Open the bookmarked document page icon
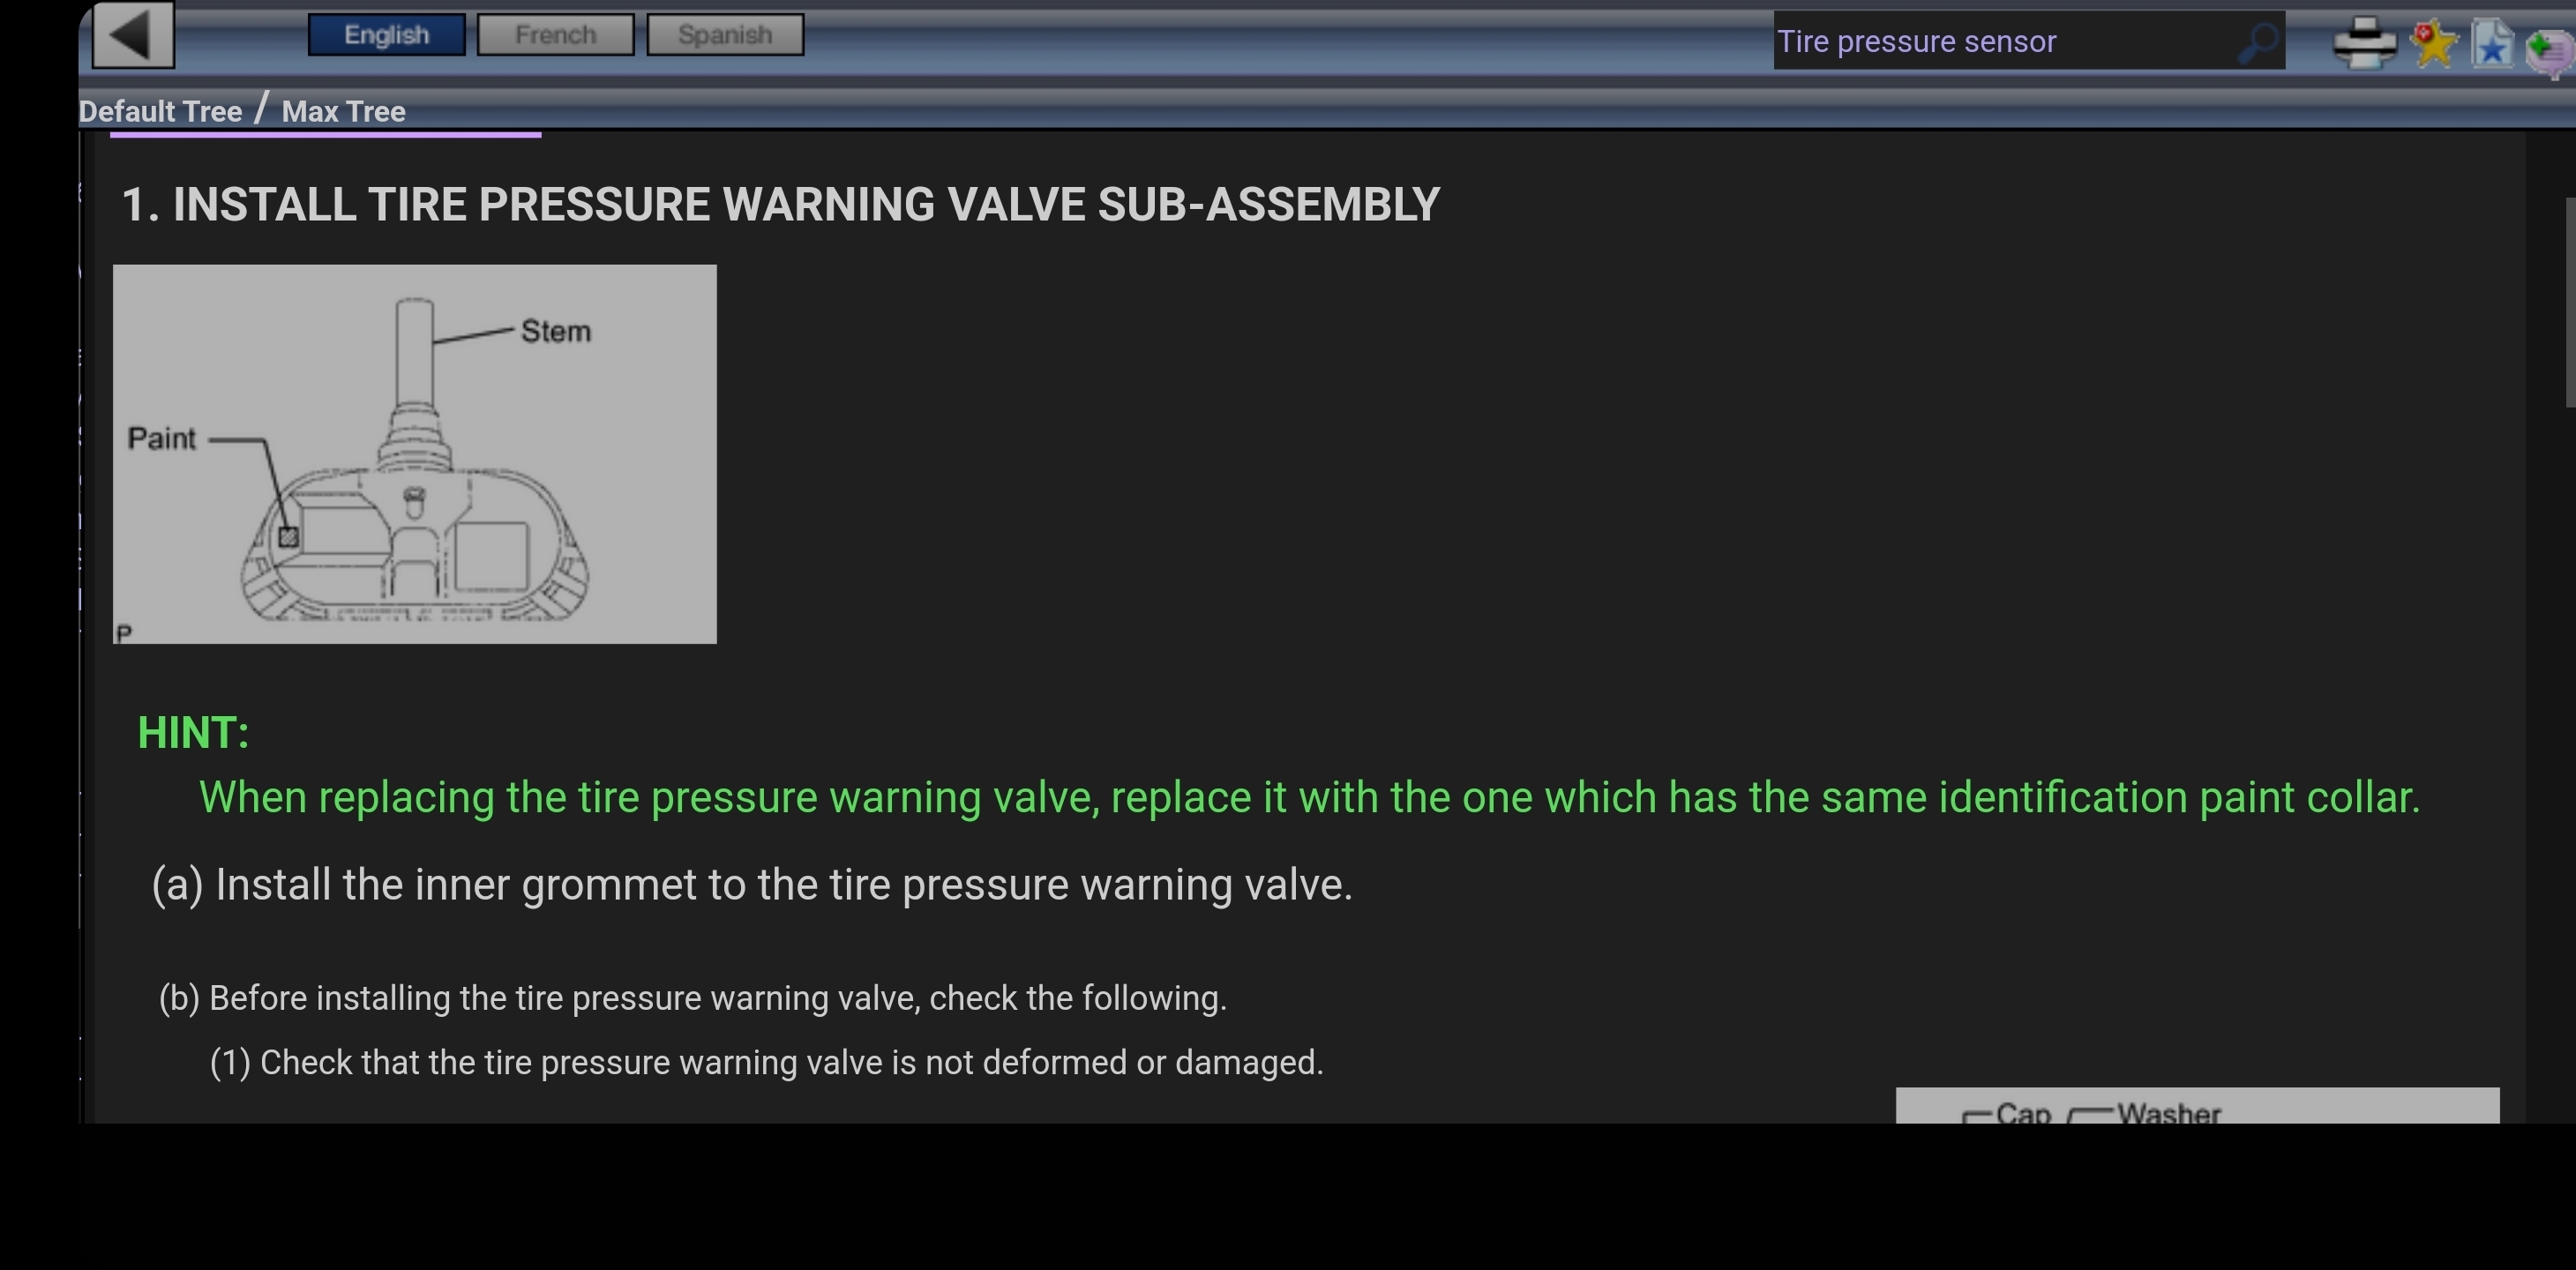The height and width of the screenshot is (1270, 2576). [x=2492, y=43]
